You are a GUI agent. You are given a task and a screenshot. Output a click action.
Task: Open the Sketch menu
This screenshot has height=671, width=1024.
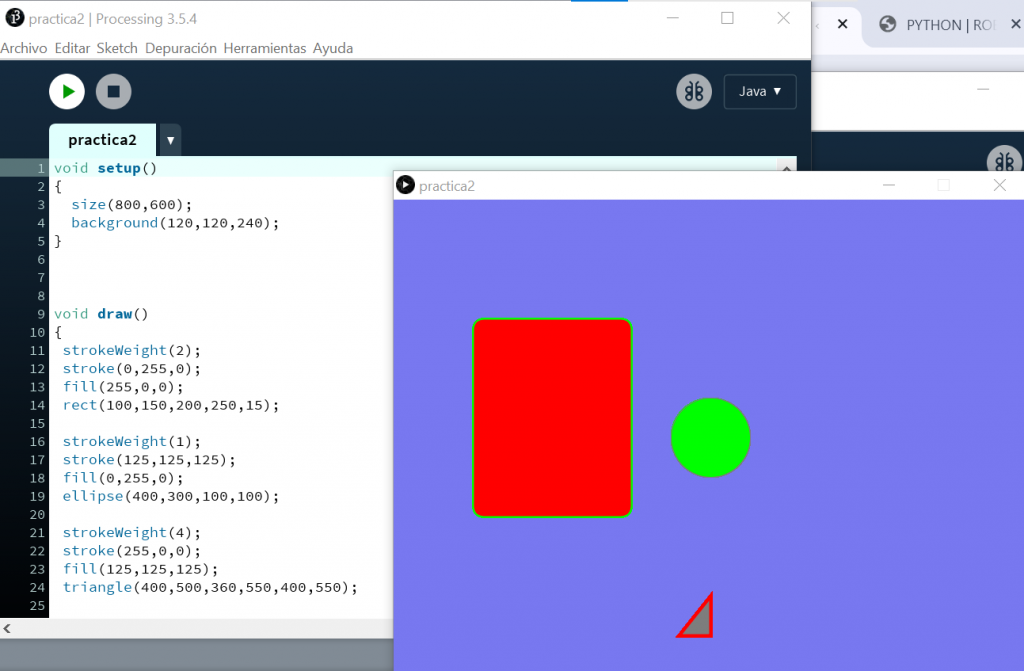point(117,48)
